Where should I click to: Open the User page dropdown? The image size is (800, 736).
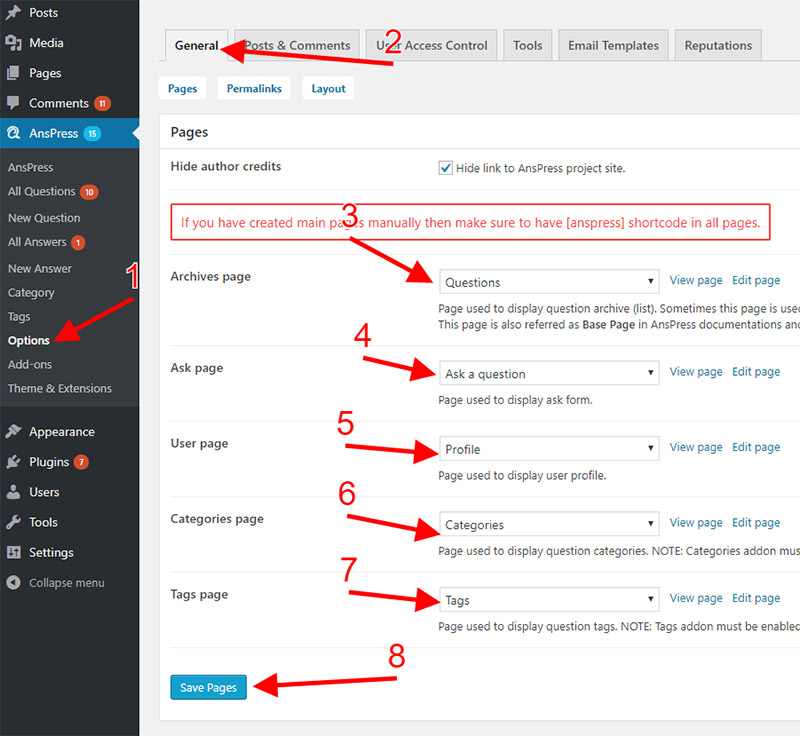pos(549,448)
